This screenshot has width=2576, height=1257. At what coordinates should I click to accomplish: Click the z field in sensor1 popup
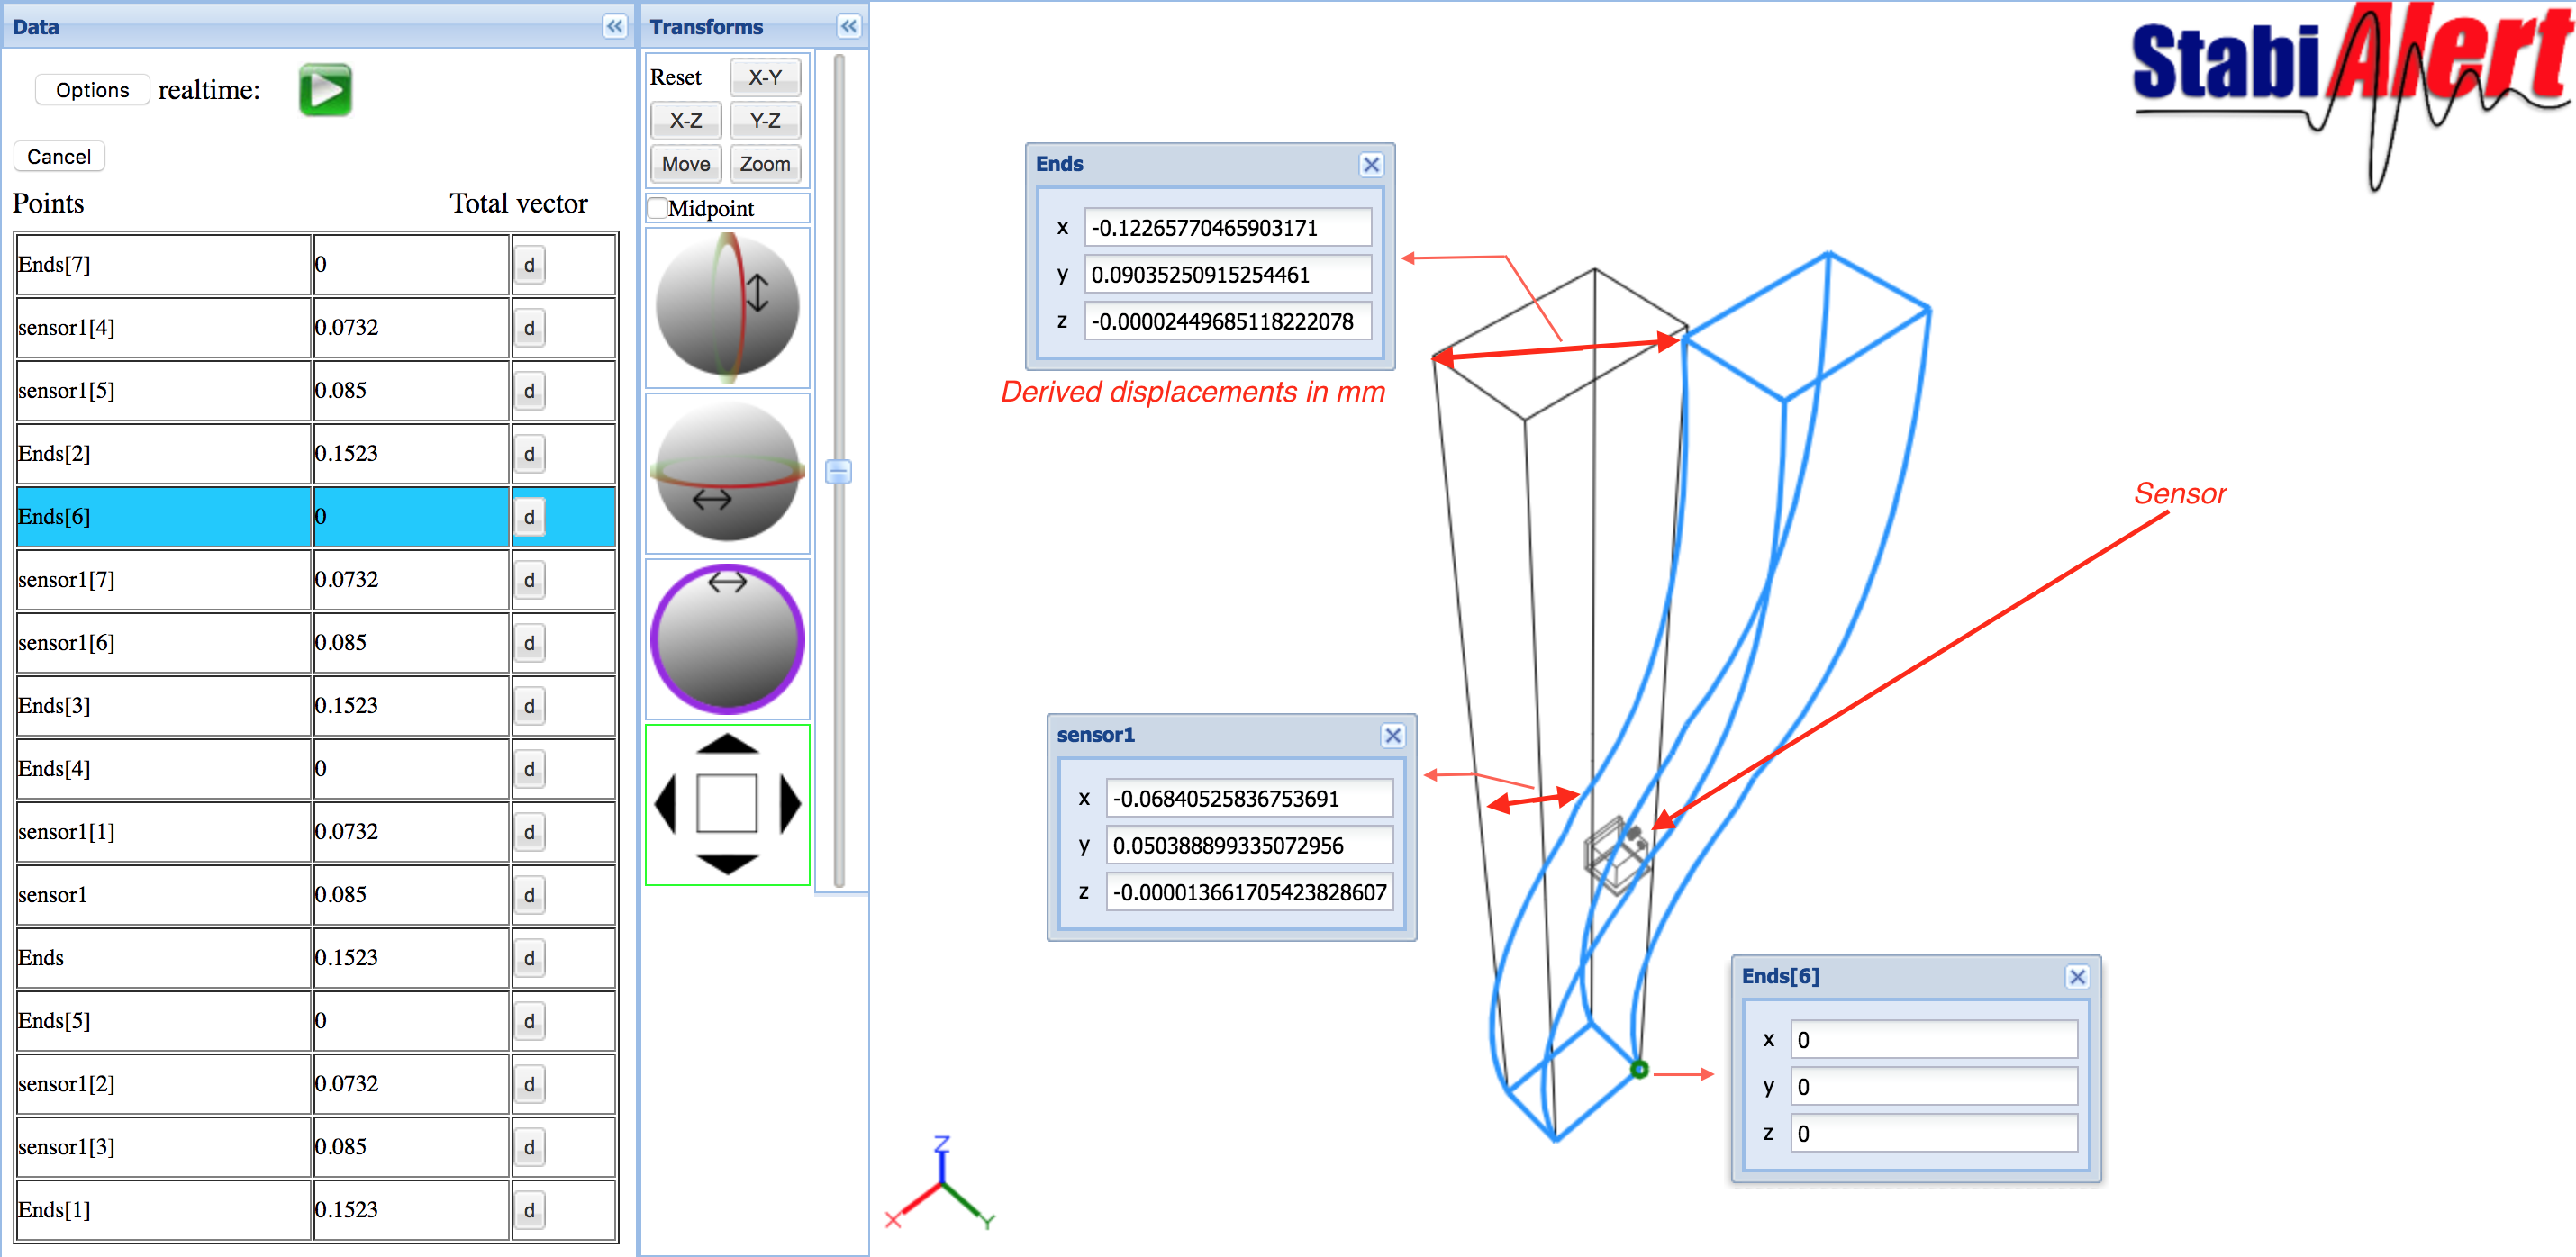(x=1249, y=893)
